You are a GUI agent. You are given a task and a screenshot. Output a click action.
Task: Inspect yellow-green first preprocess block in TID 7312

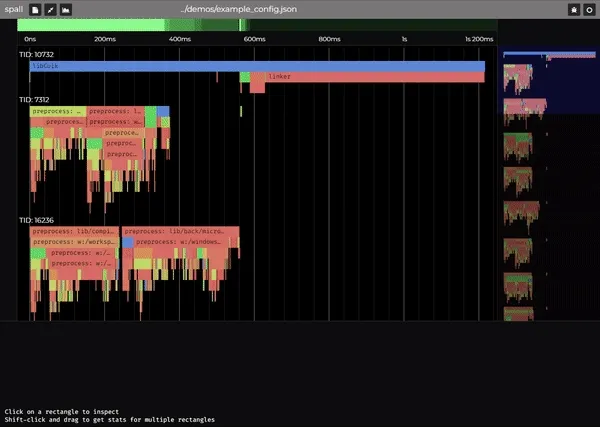pos(58,111)
